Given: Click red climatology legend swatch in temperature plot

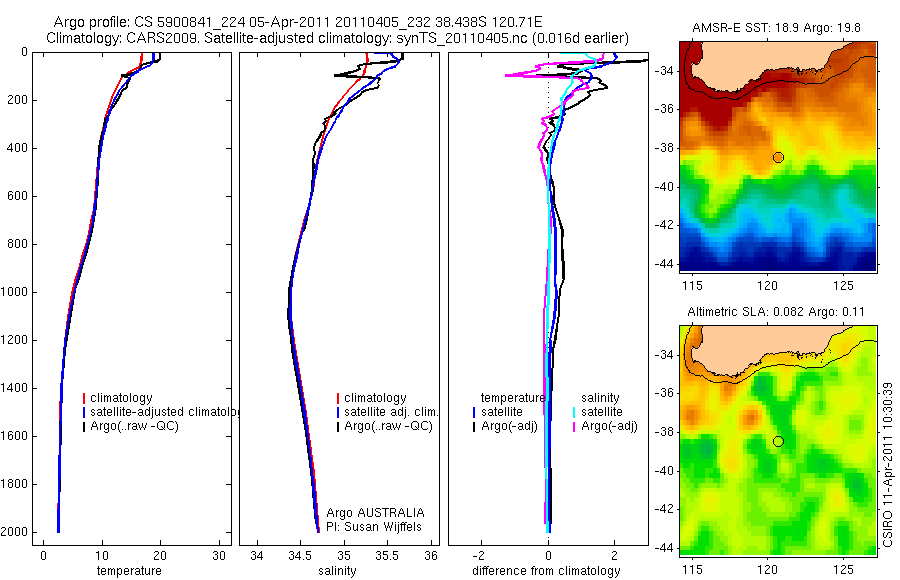Looking at the screenshot, I should pyautogui.click(x=84, y=398).
